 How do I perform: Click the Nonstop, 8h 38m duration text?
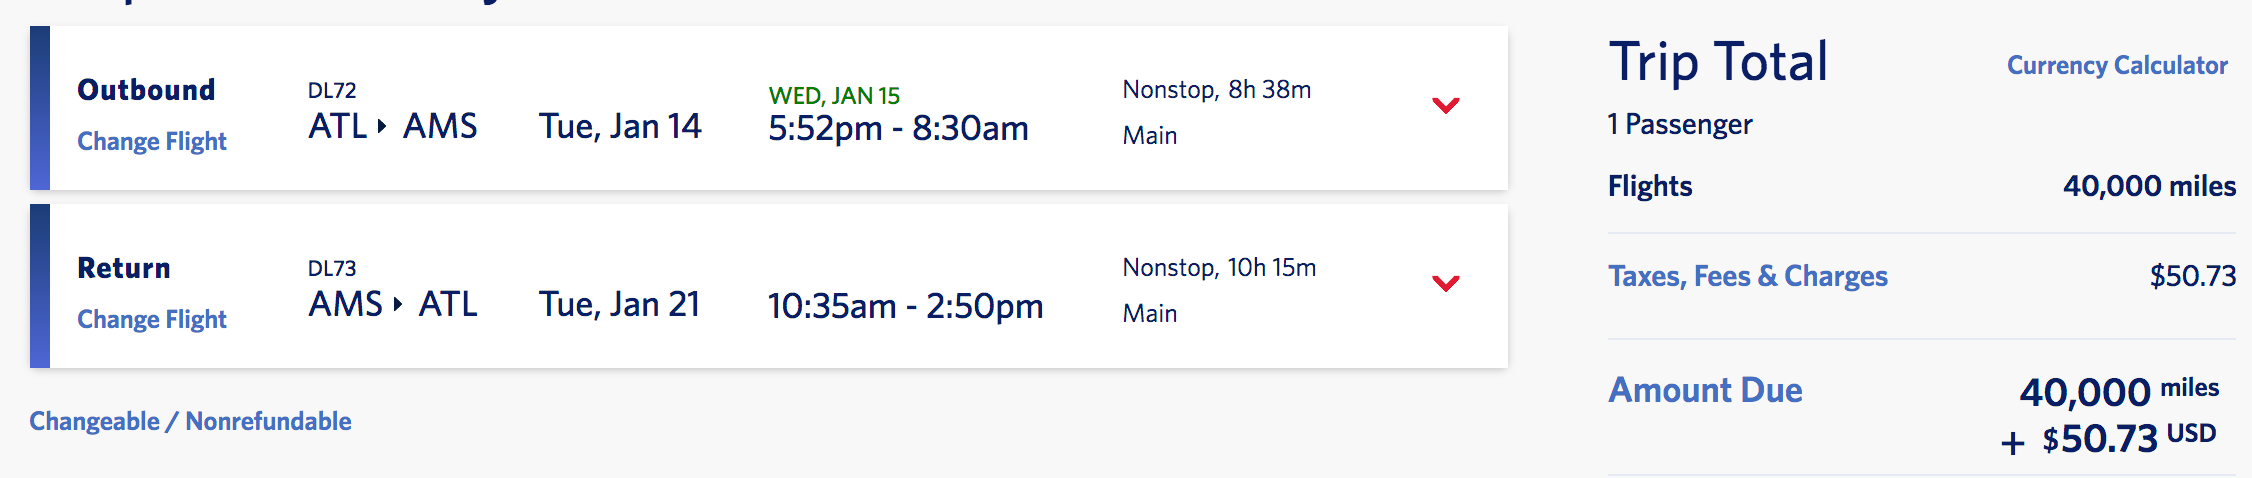point(1216,90)
